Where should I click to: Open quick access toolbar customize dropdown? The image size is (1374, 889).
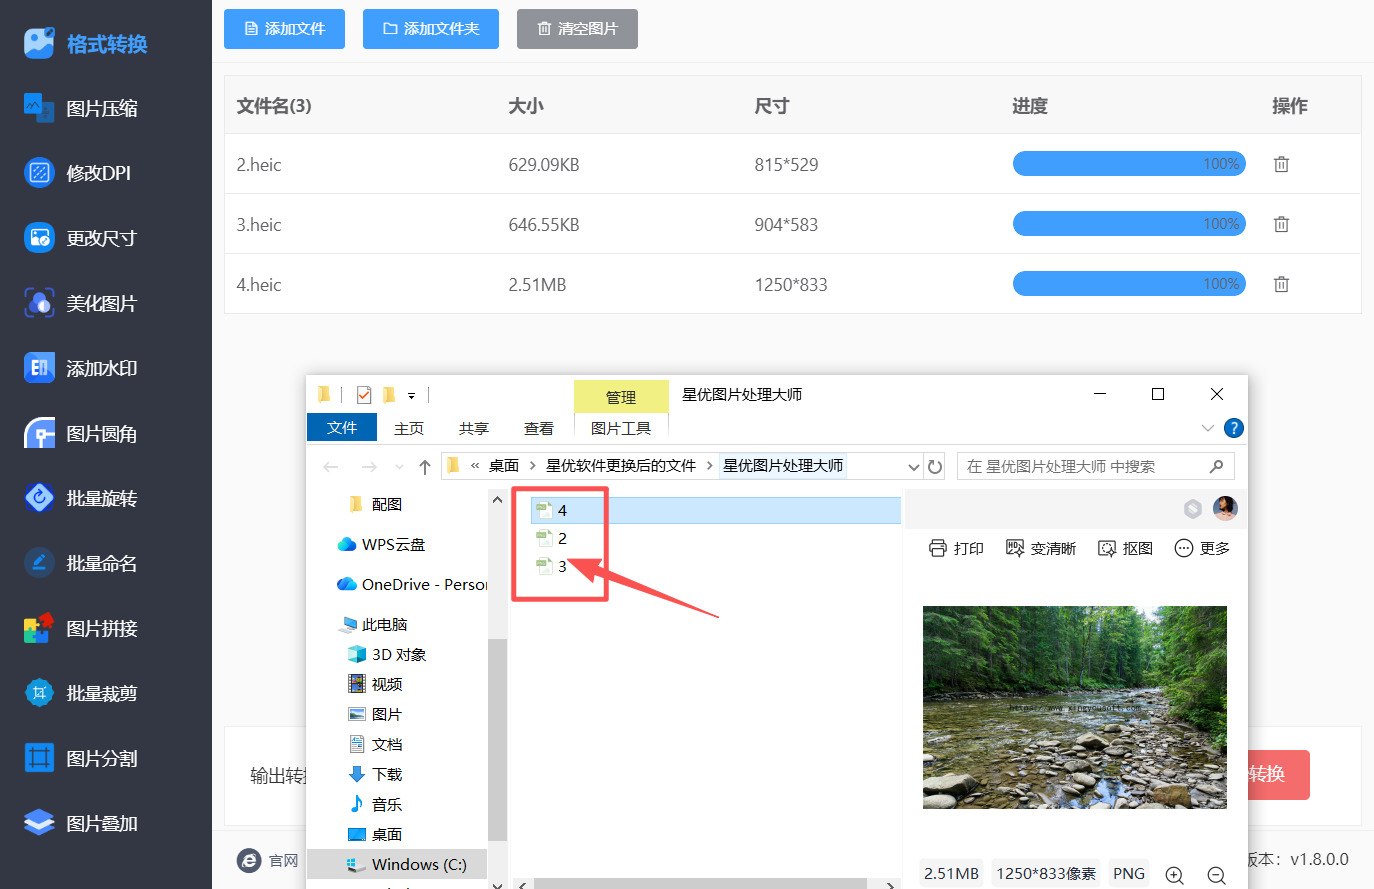(x=411, y=395)
